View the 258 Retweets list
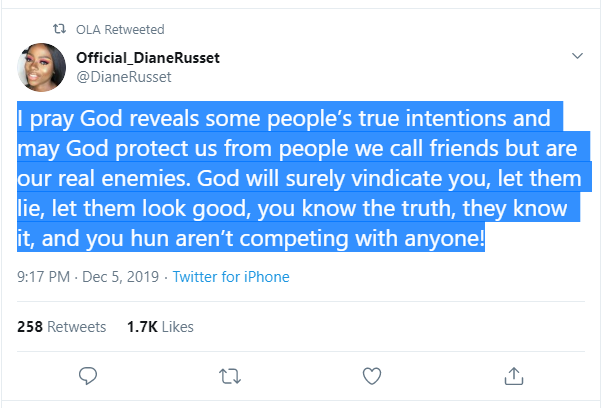604x408 pixels. click(62, 326)
